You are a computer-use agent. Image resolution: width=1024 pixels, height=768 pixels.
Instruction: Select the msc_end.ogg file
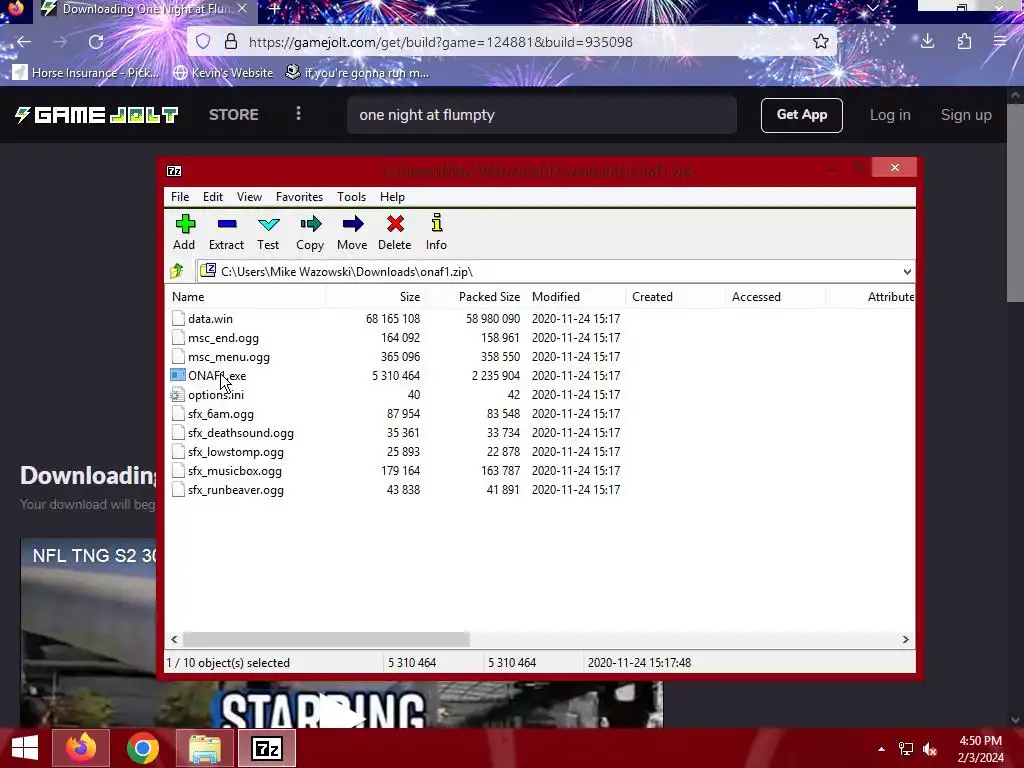click(223, 338)
